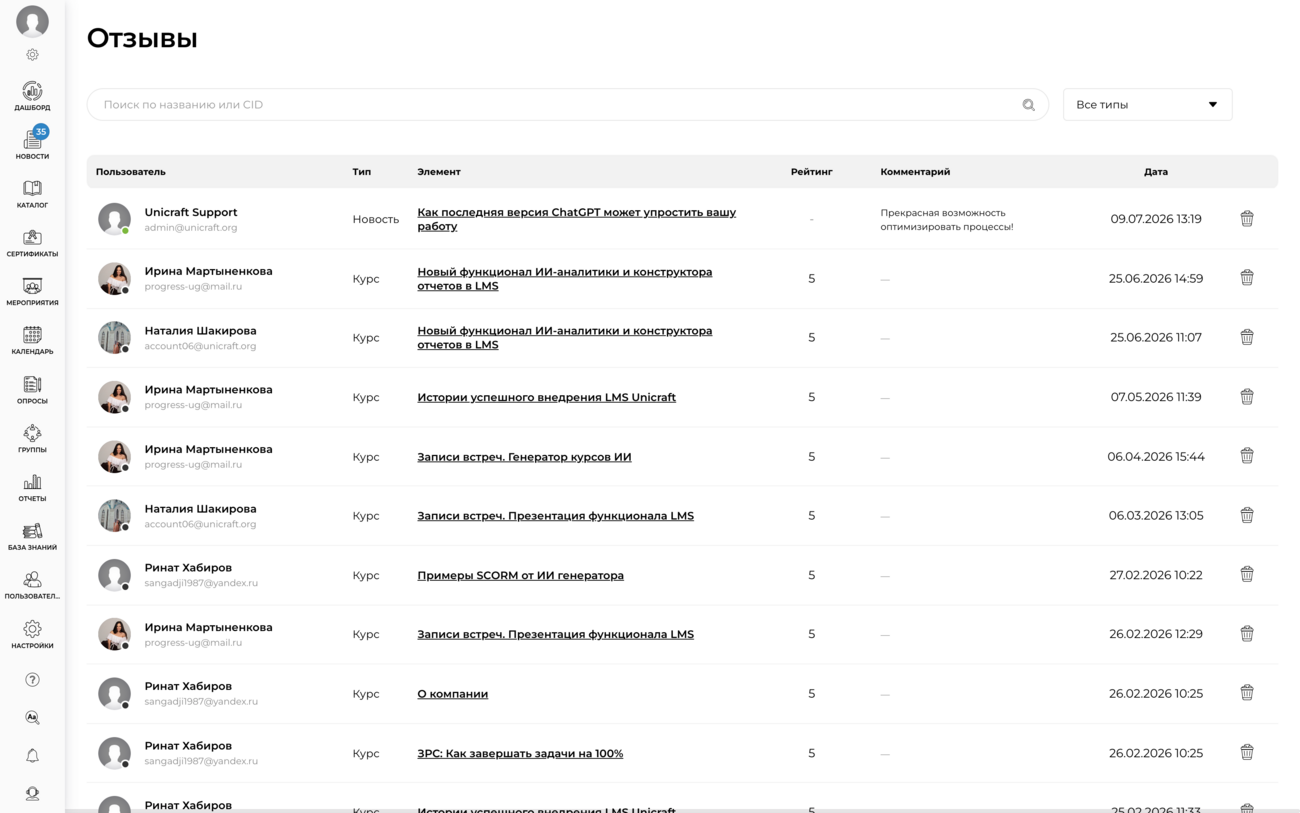Open Примеры SCORM от ИИ генератора link
This screenshot has height=813, width=1300.
520,575
